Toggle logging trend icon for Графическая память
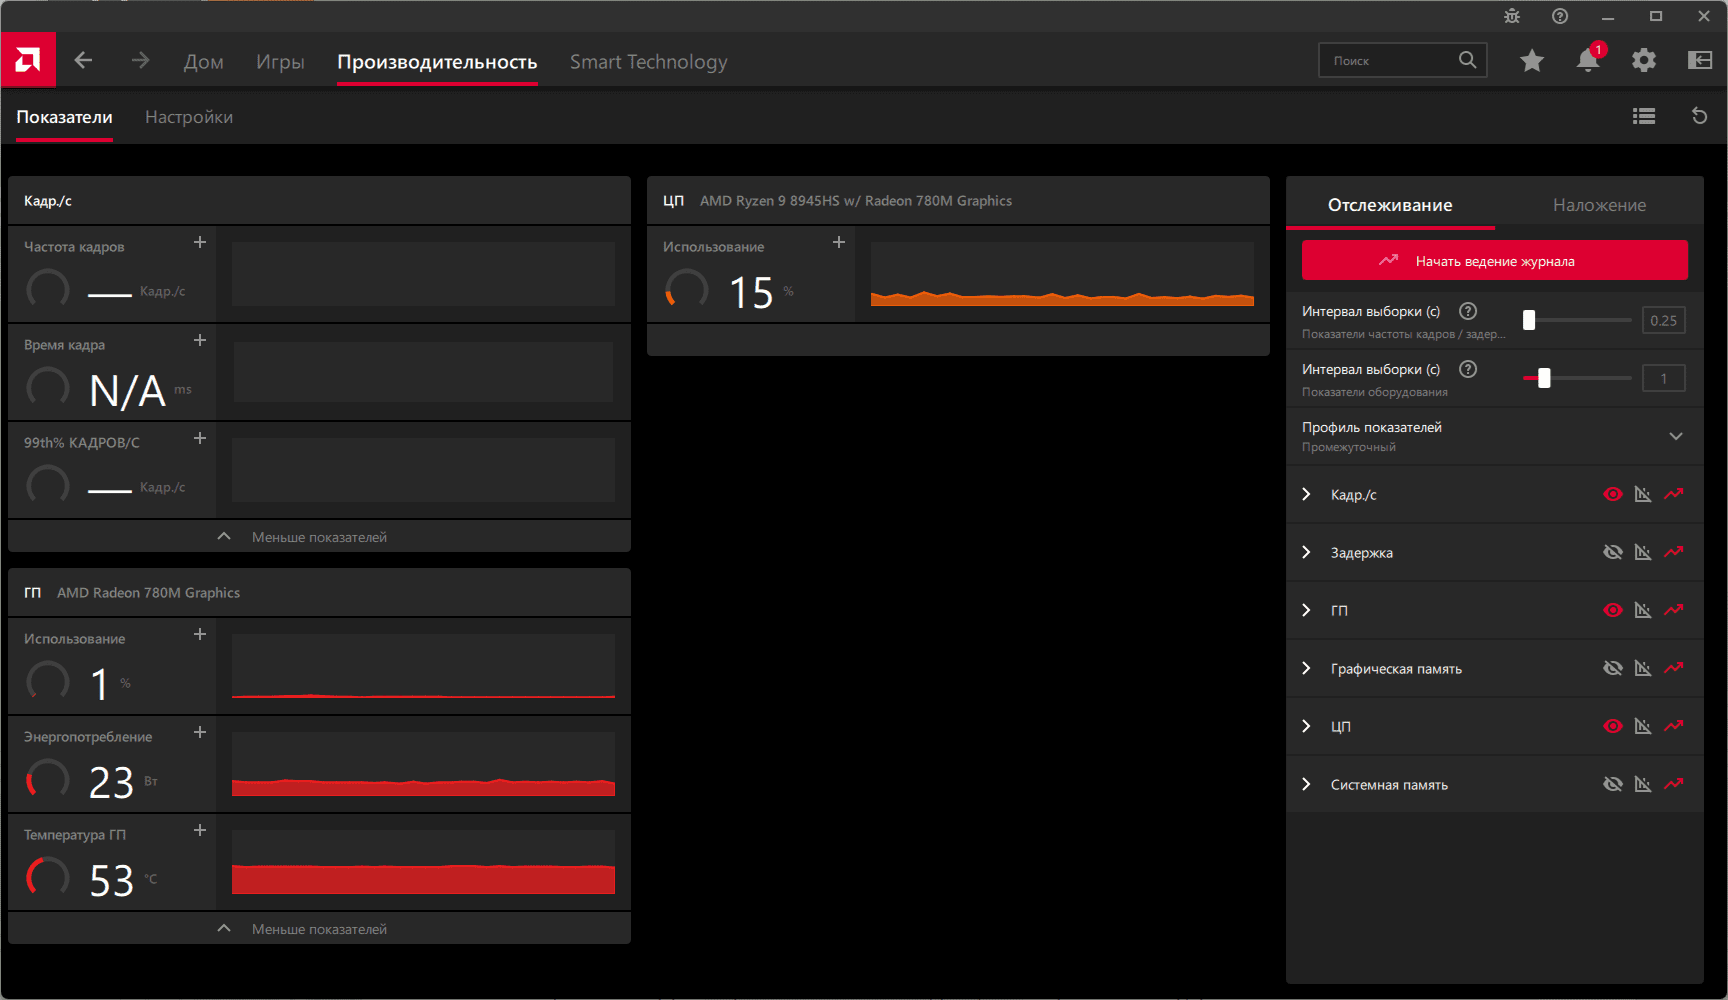The height and width of the screenshot is (1000, 1728). [1674, 668]
